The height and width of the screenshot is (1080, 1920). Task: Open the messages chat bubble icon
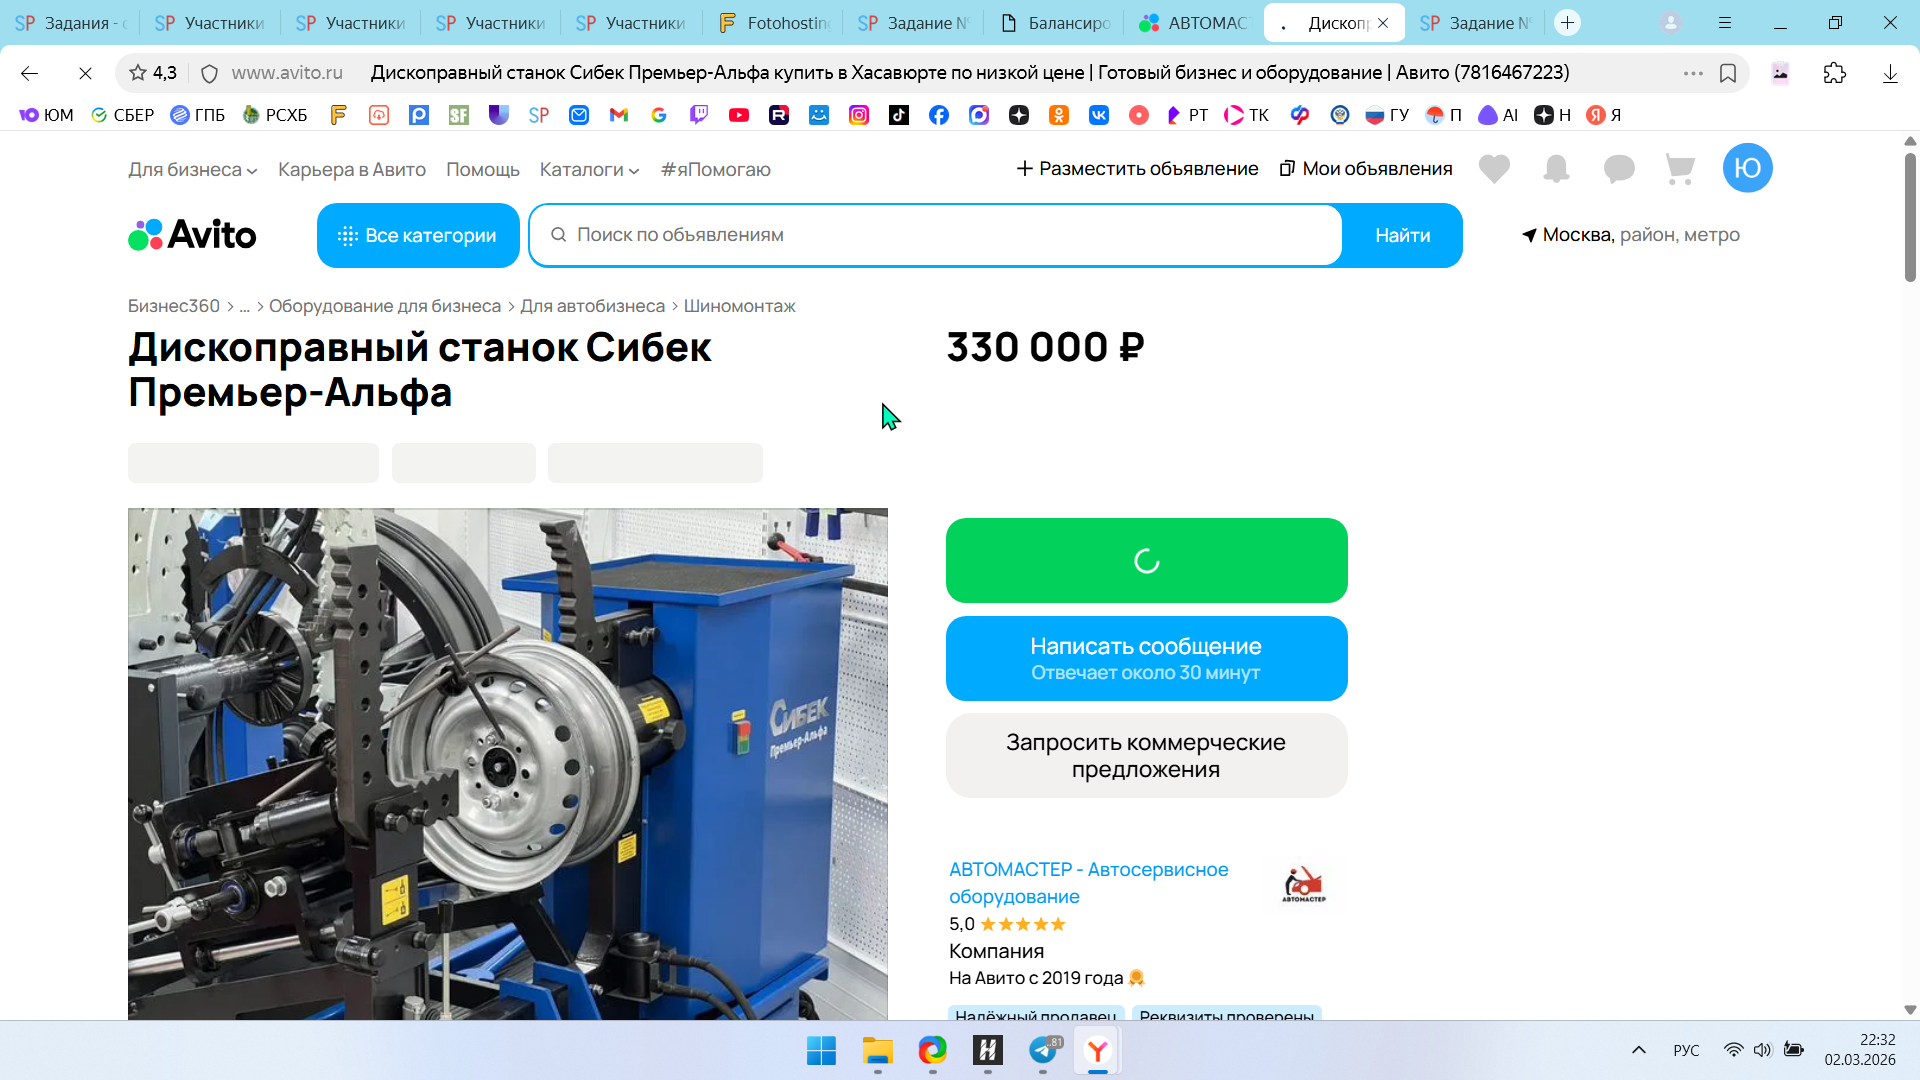1618,169
